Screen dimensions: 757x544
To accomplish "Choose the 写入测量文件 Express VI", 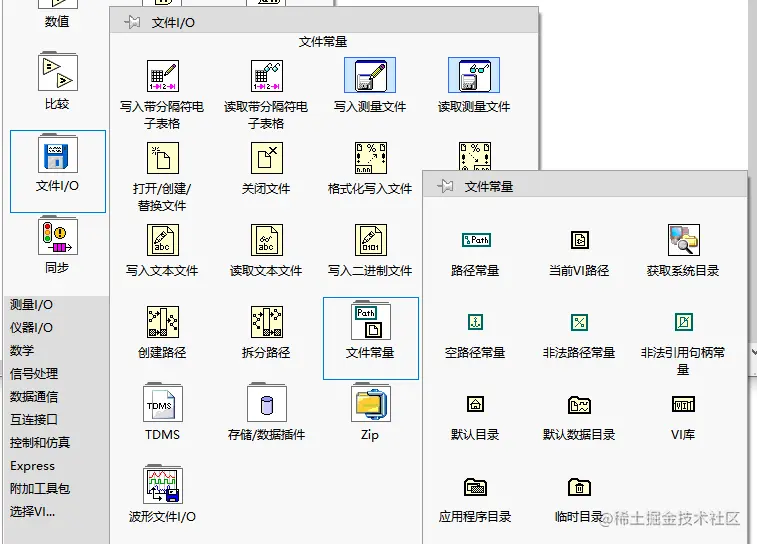I will click(x=370, y=75).
